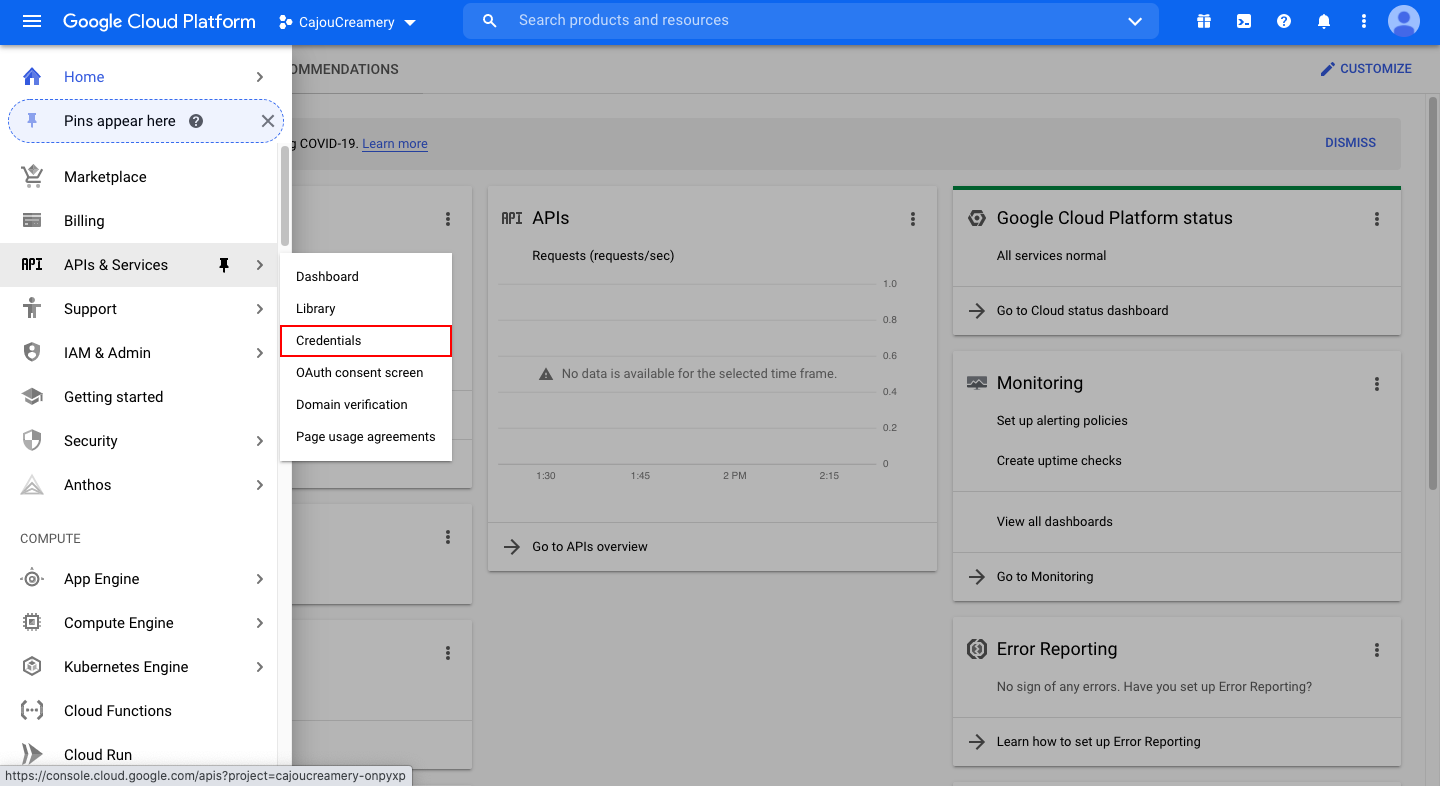
Task: Click Create uptime checks
Action: pyautogui.click(x=1059, y=461)
